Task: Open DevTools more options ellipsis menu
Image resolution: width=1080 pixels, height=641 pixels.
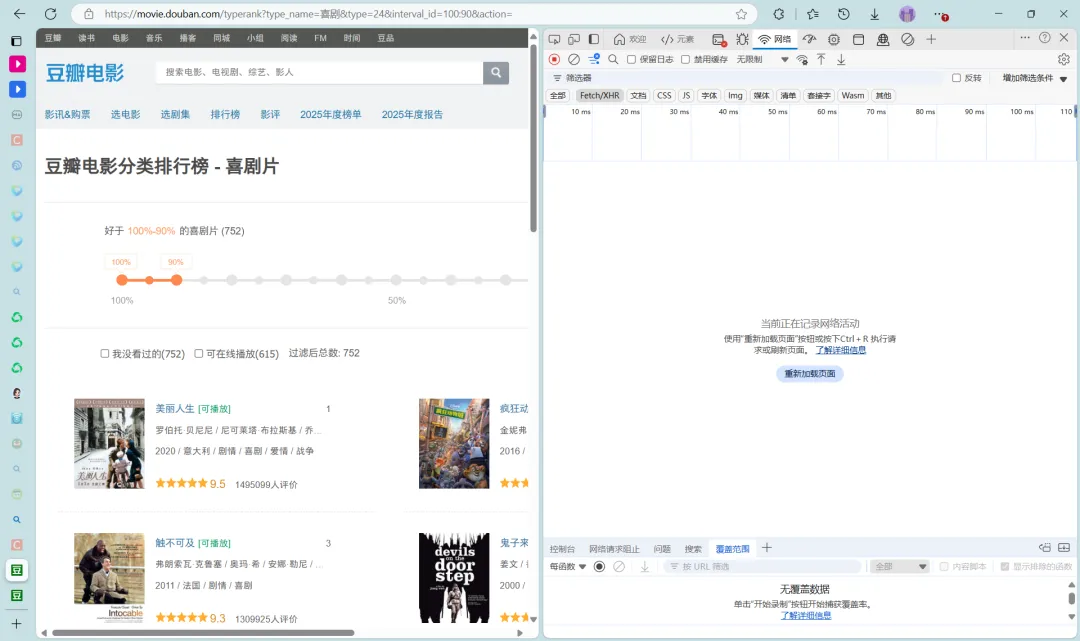Action: click(1025, 38)
